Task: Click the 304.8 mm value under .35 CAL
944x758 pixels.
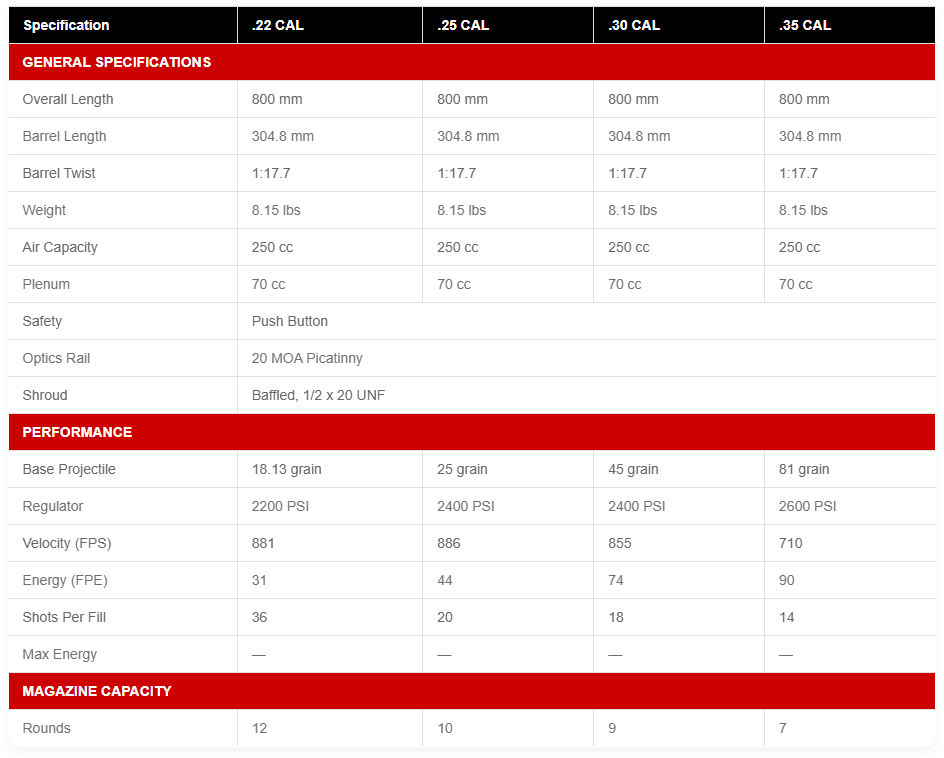Action: click(x=810, y=136)
